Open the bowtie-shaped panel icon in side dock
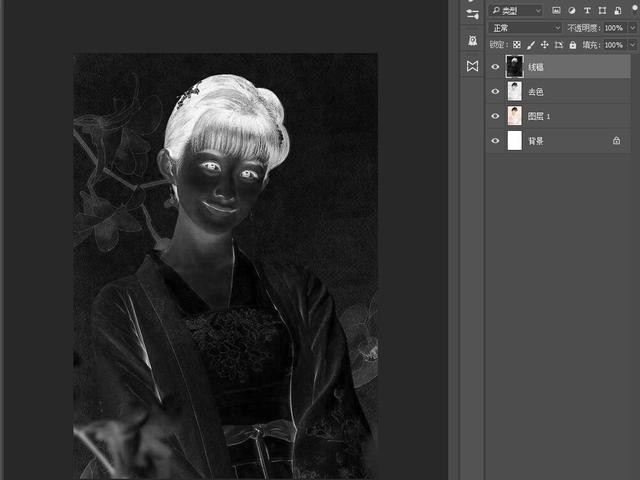This screenshot has width=640, height=480. [x=472, y=66]
